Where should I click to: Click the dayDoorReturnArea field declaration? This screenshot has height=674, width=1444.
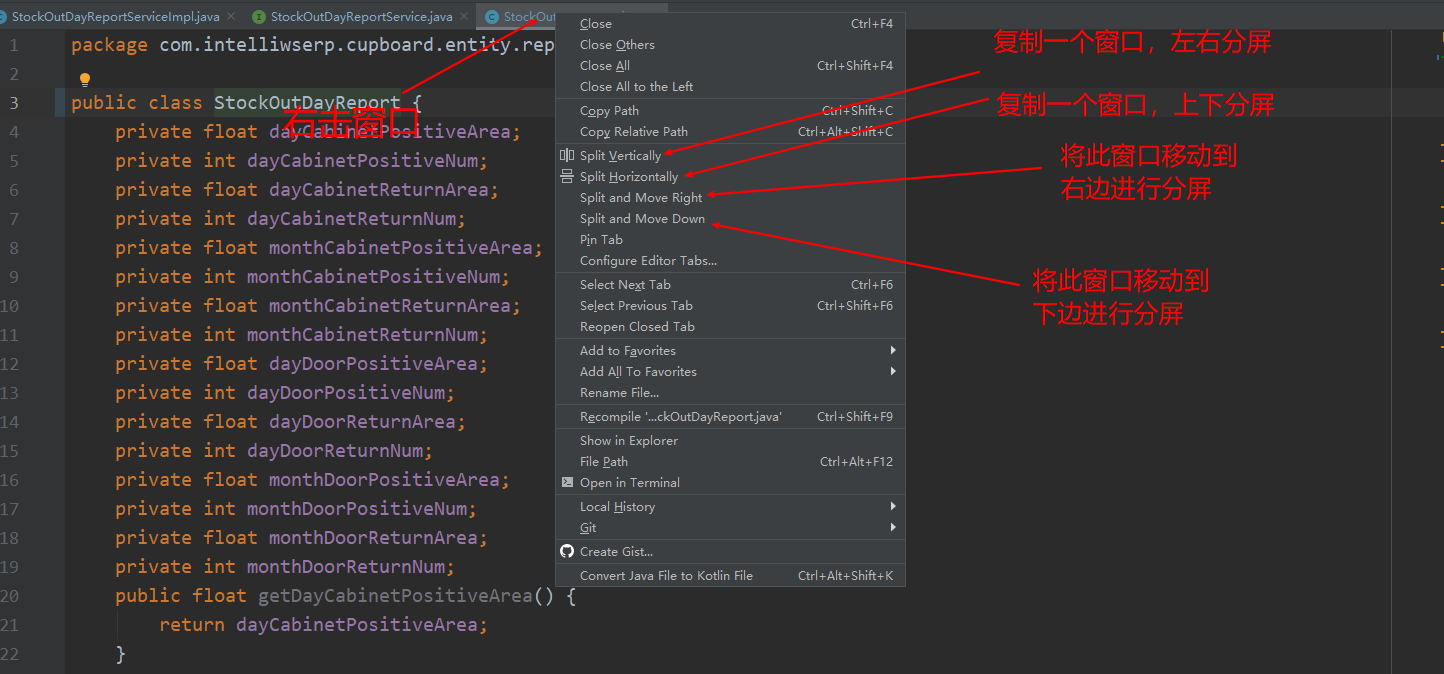point(290,422)
